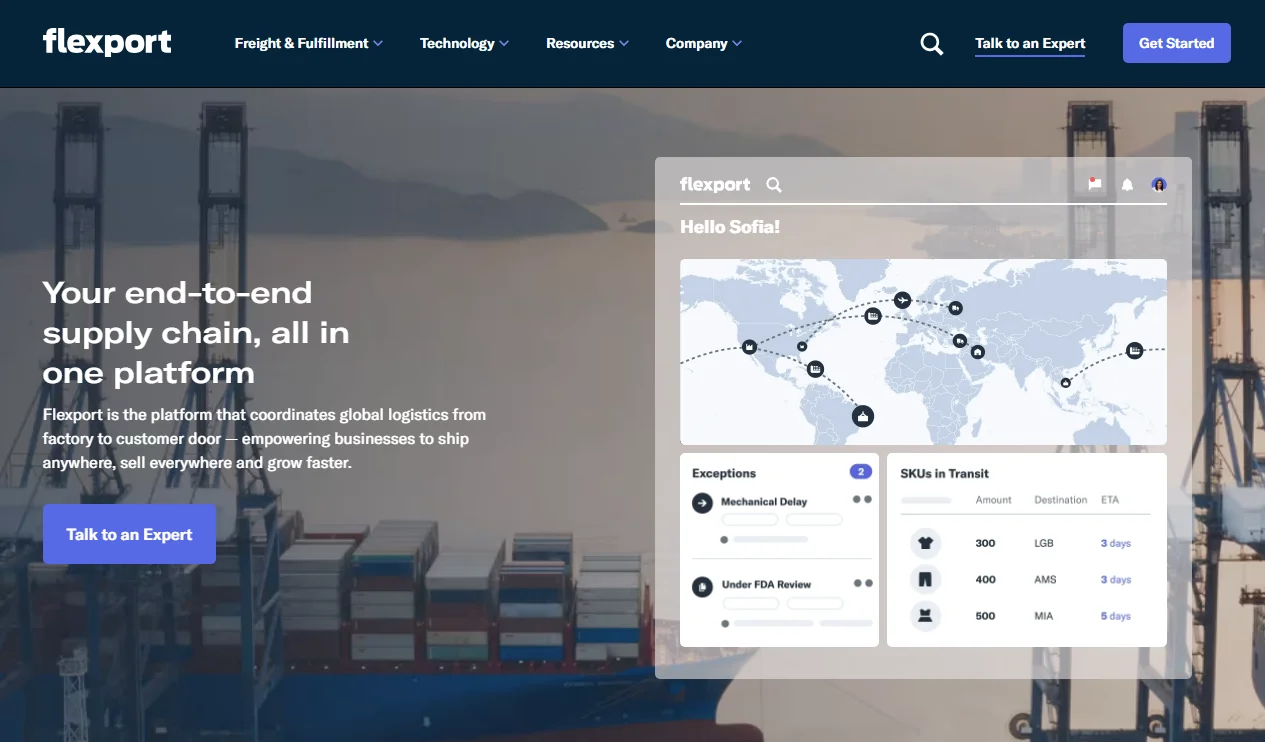The height and width of the screenshot is (742, 1265).
Task: Open notifications via the bell icon
Action: pos(1127,185)
